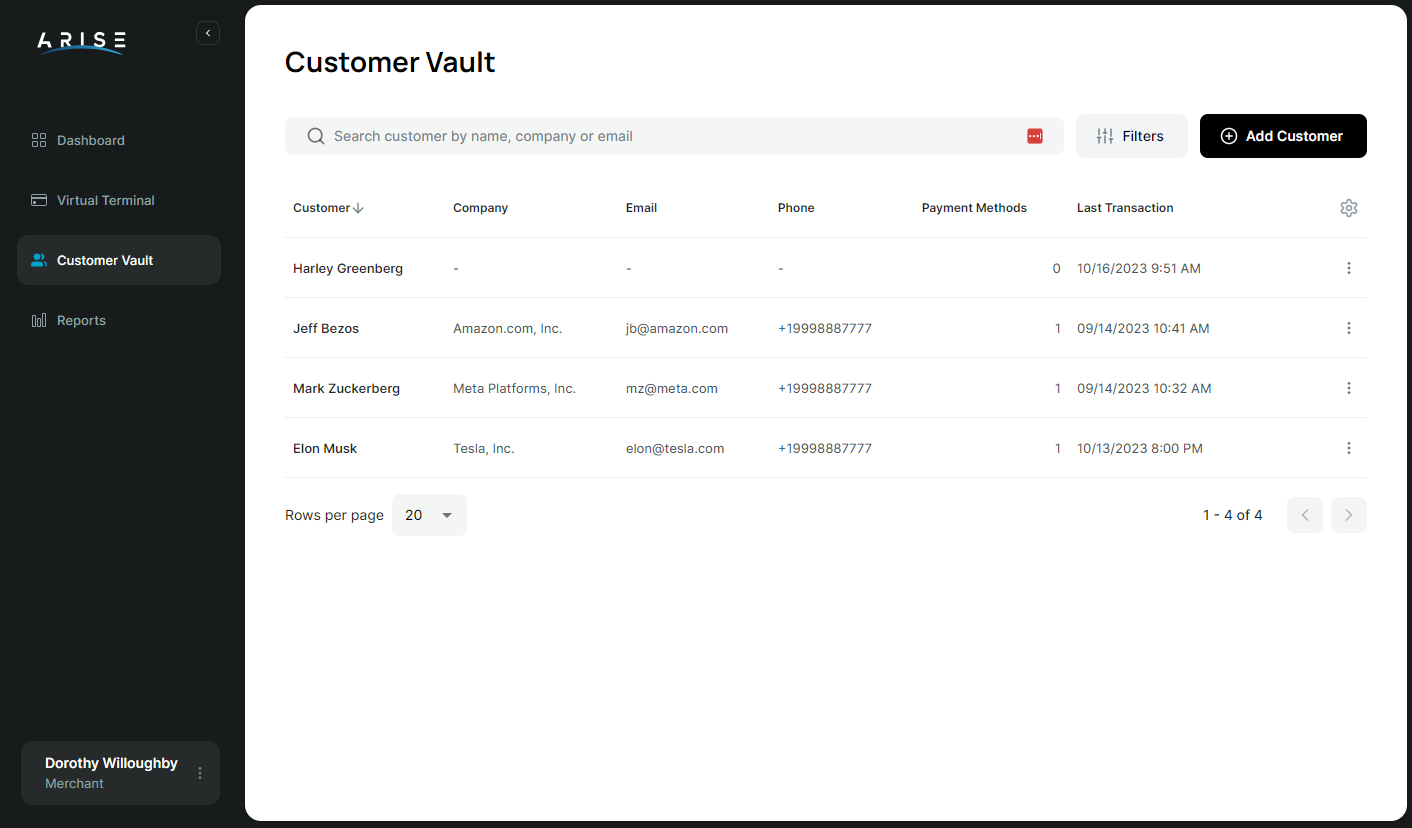The width and height of the screenshot is (1412, 828).
Task: Click Email column header
Action: (641, 208)
